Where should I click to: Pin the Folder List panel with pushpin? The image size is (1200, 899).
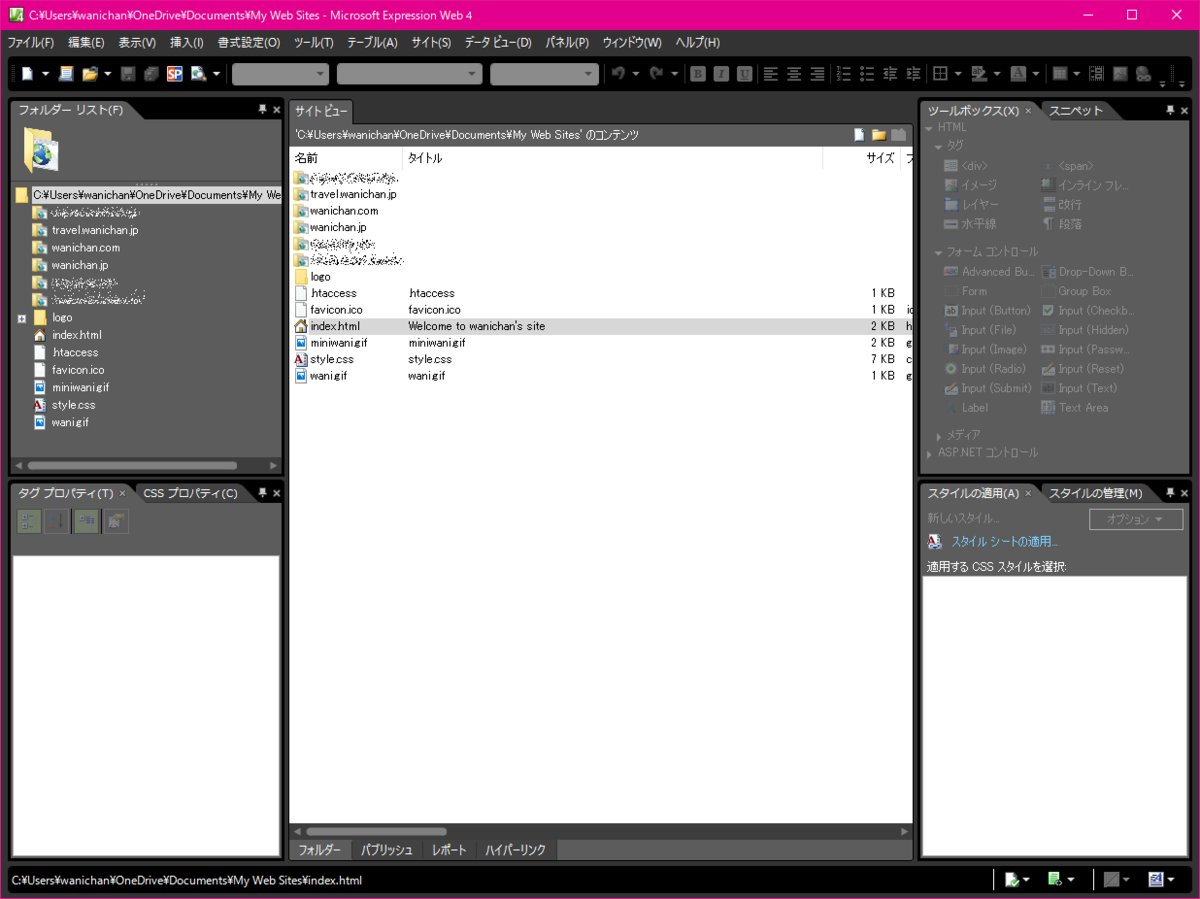pyautogui.click(x=263, y=110)
